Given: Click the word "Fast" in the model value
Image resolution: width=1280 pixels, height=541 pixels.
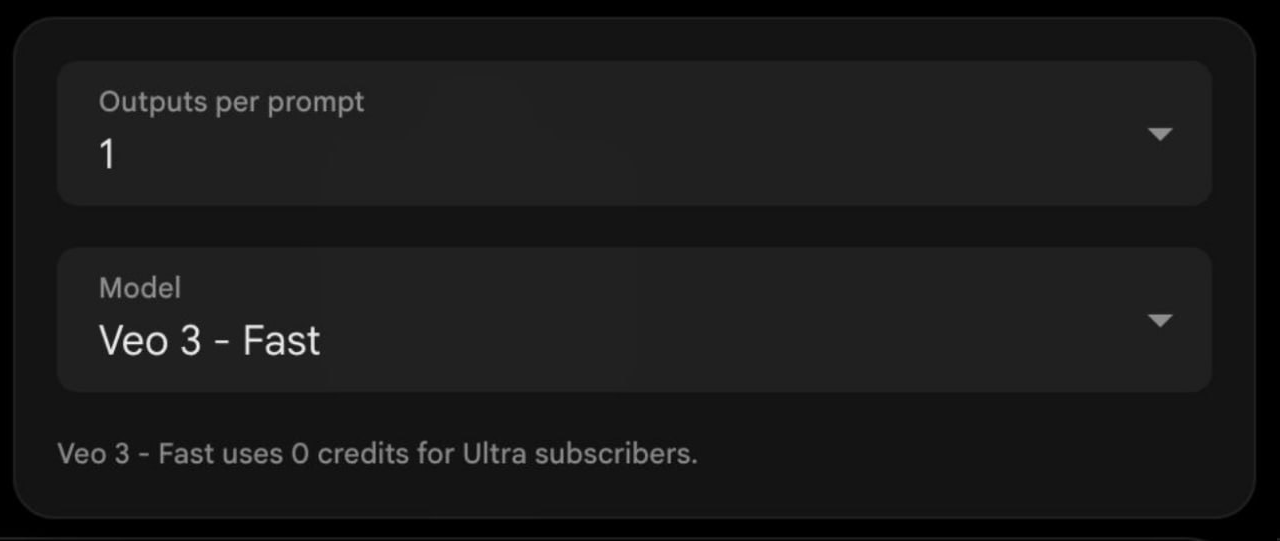Looking at the screenshot, I should point(281,341).
